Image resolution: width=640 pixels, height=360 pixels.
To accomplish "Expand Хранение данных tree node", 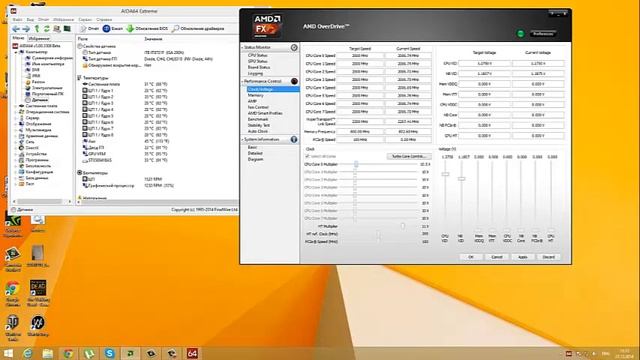I will click(16, 136).
